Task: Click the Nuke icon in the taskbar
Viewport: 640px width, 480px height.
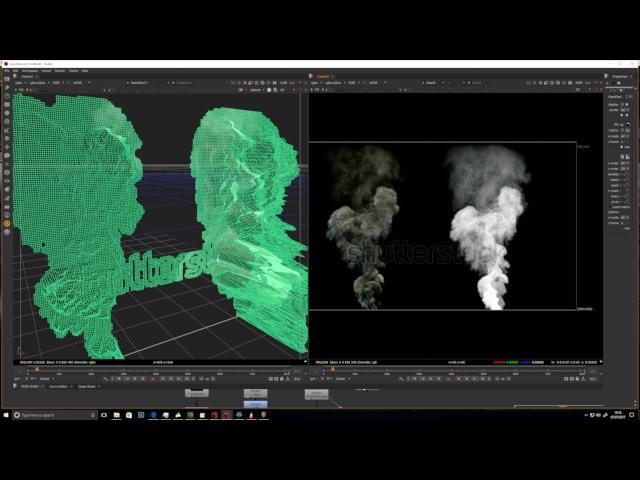Action: pos(227,414)
